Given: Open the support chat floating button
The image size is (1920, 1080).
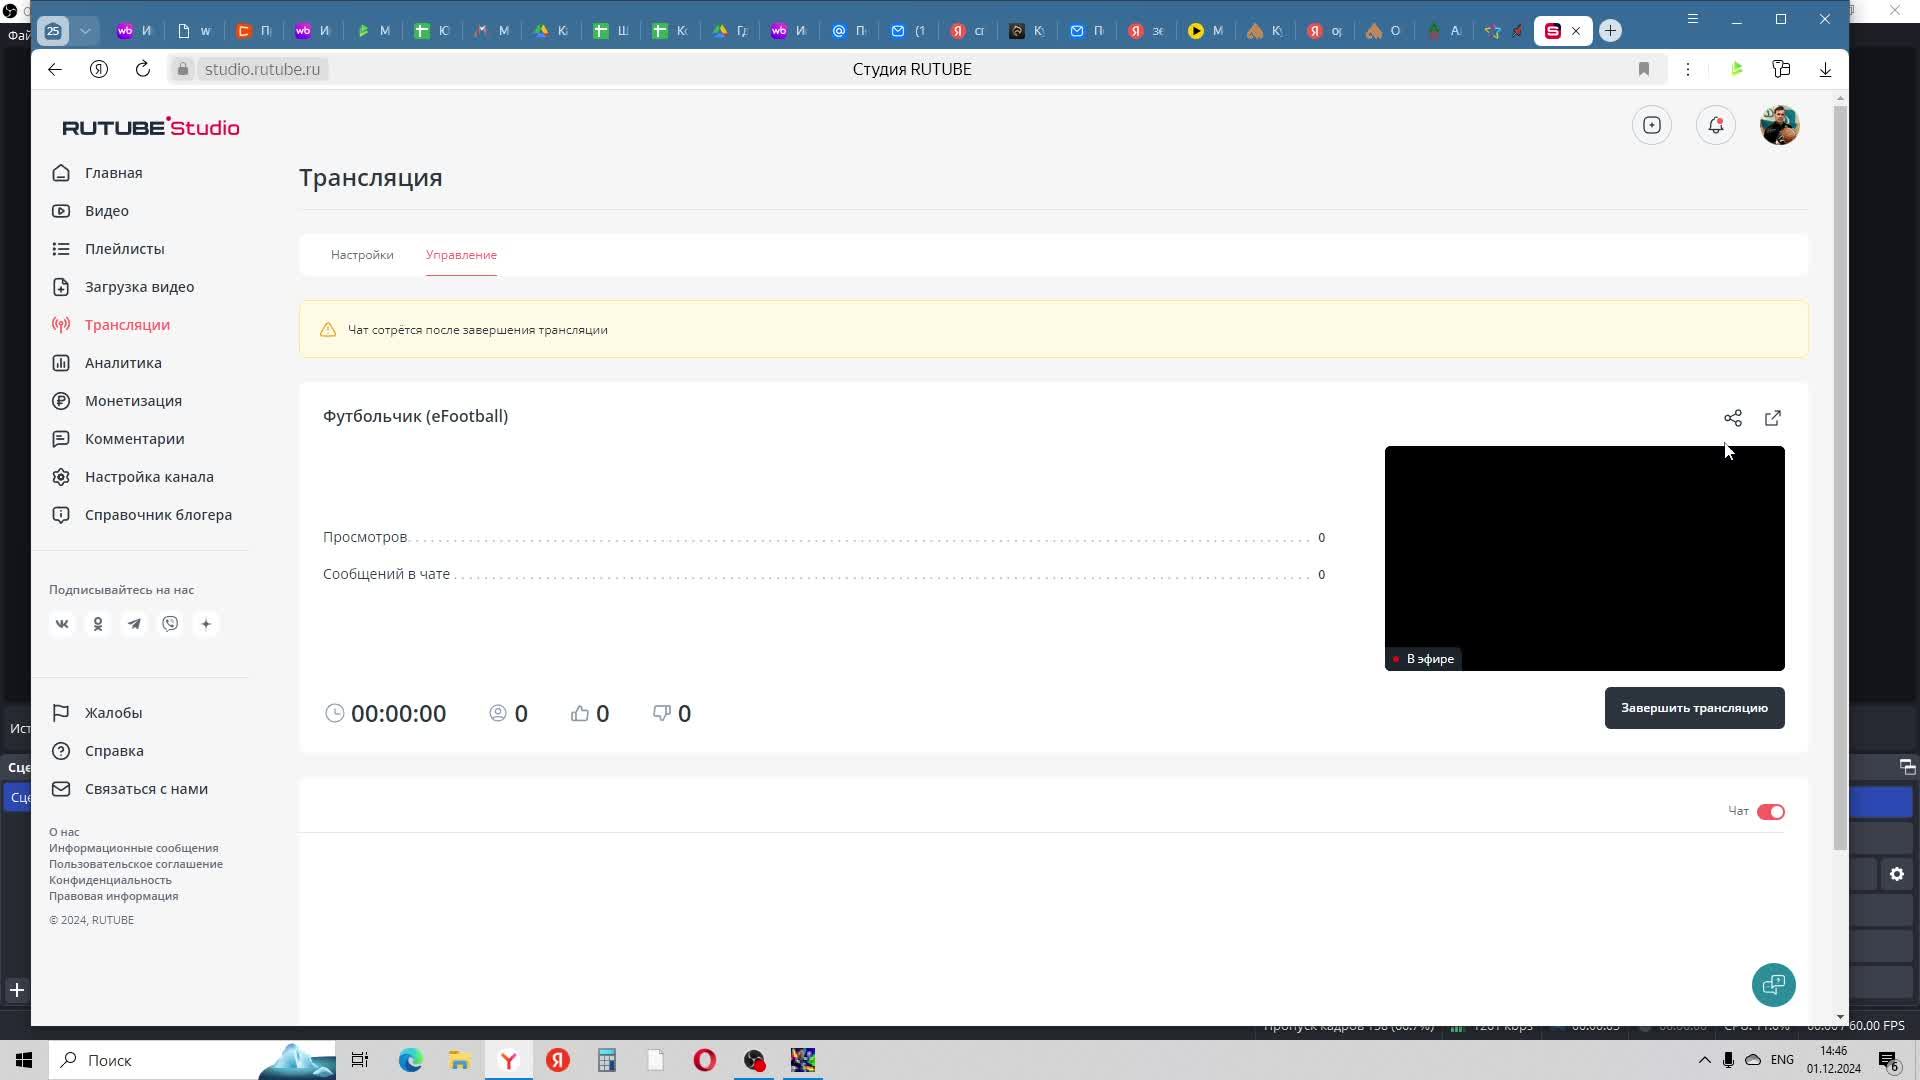Looking at the screenshot, I should click(1773, 985).
